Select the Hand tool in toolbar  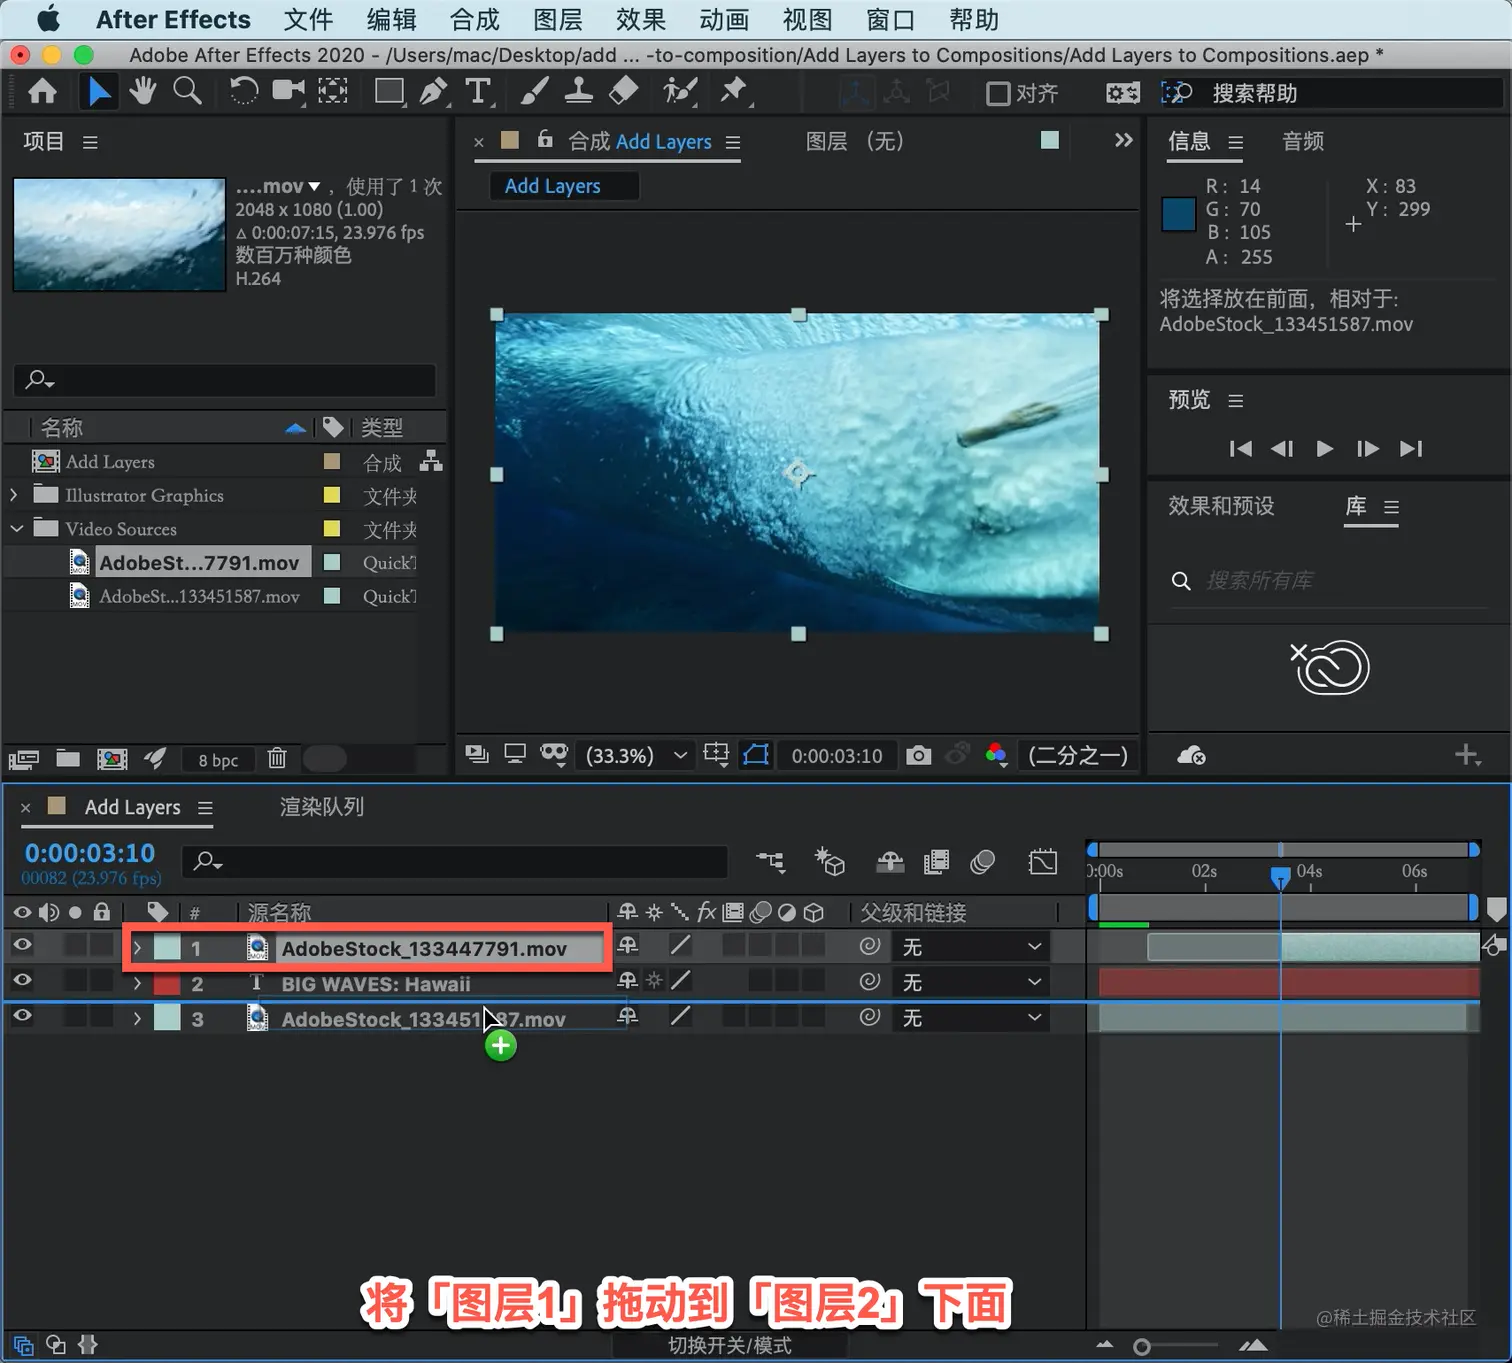143,92
